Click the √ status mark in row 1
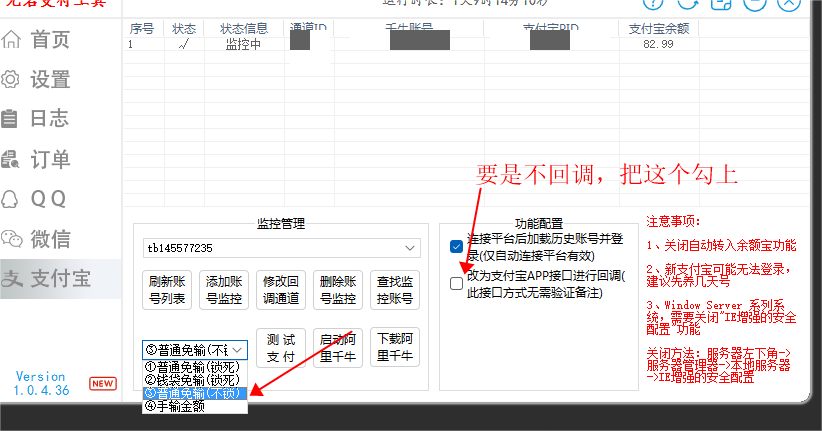The height and width of the screenshot is (431, 822). coord(183,45)
